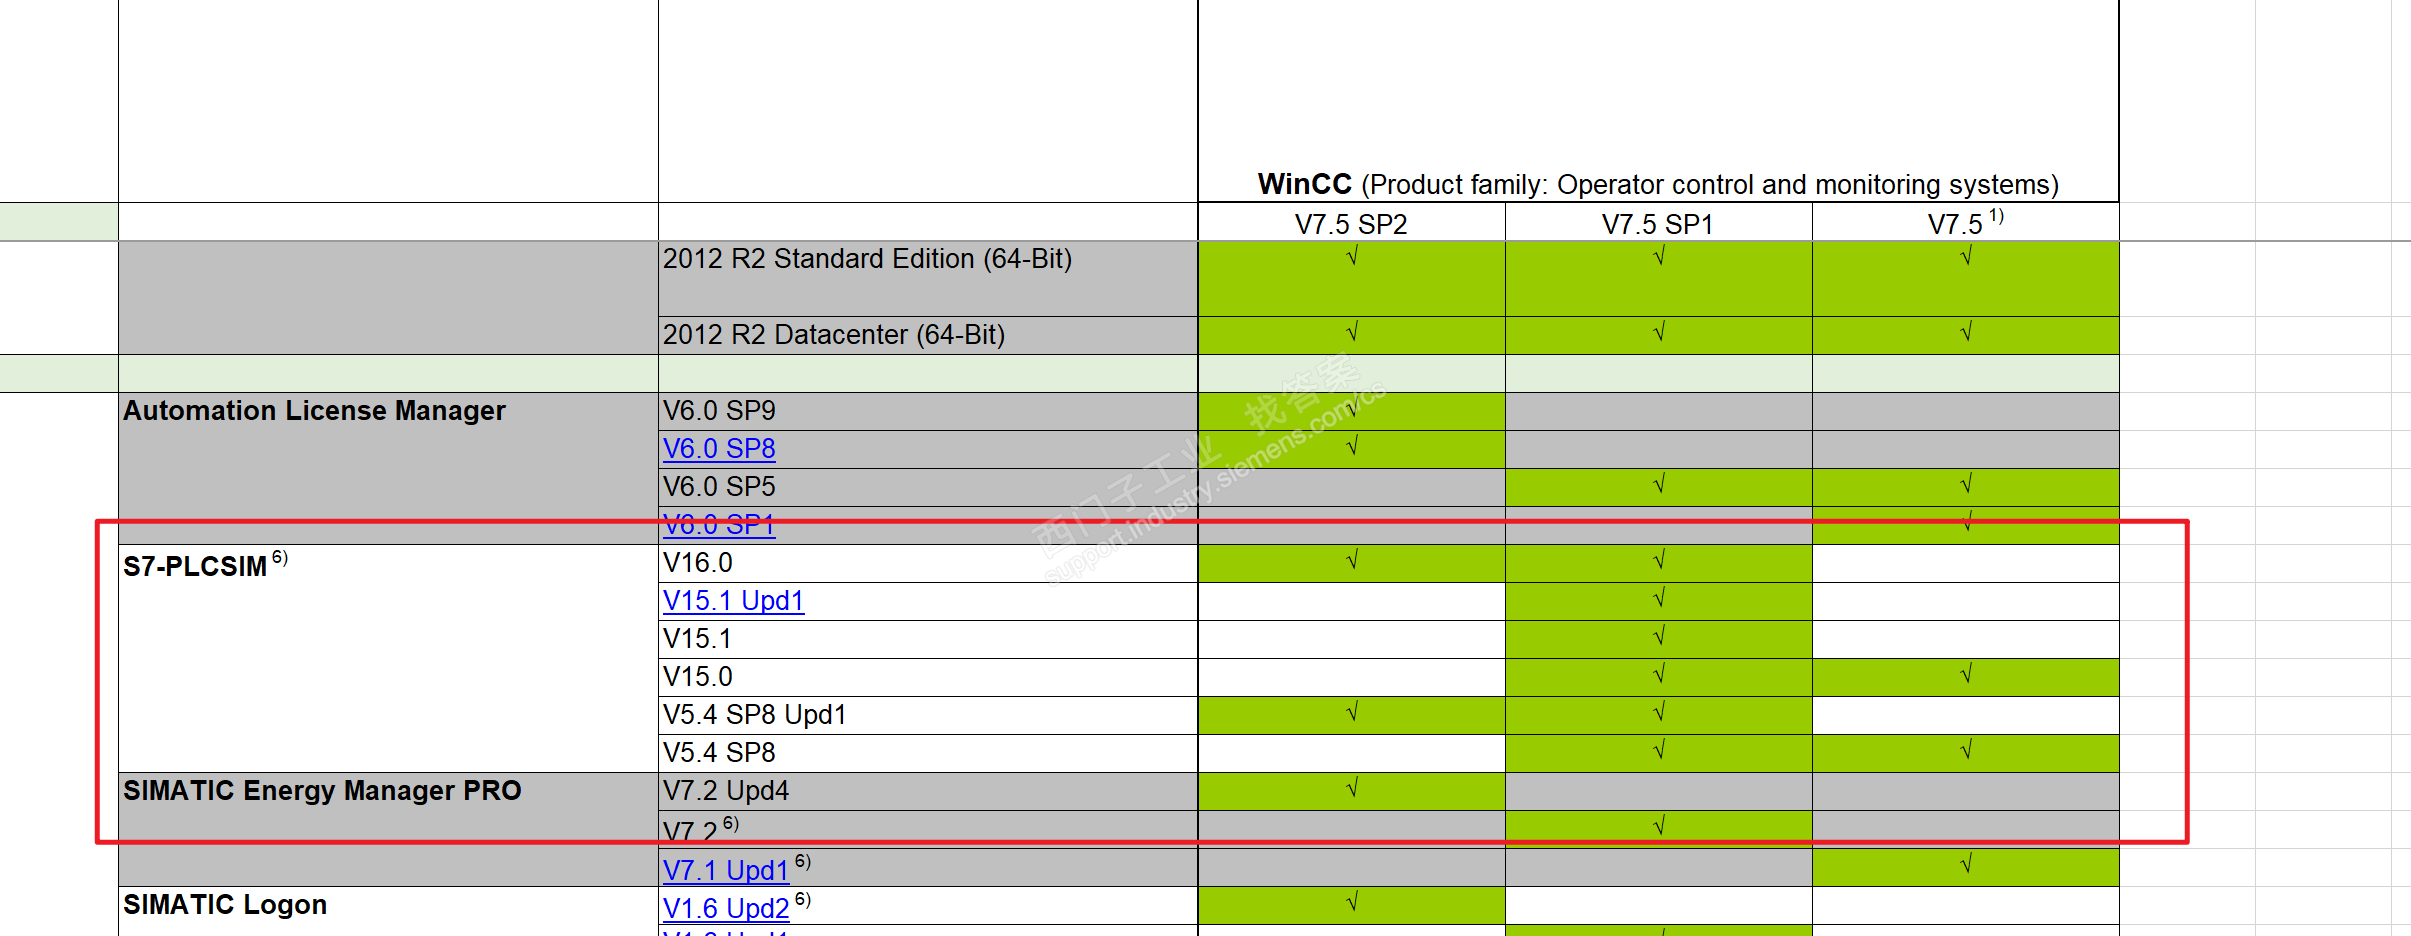The image size is (2411, 936).
Task: Select V1.6 Upd2 checkmark under V7.5 SP2
Action: [x=1352, y=905]
